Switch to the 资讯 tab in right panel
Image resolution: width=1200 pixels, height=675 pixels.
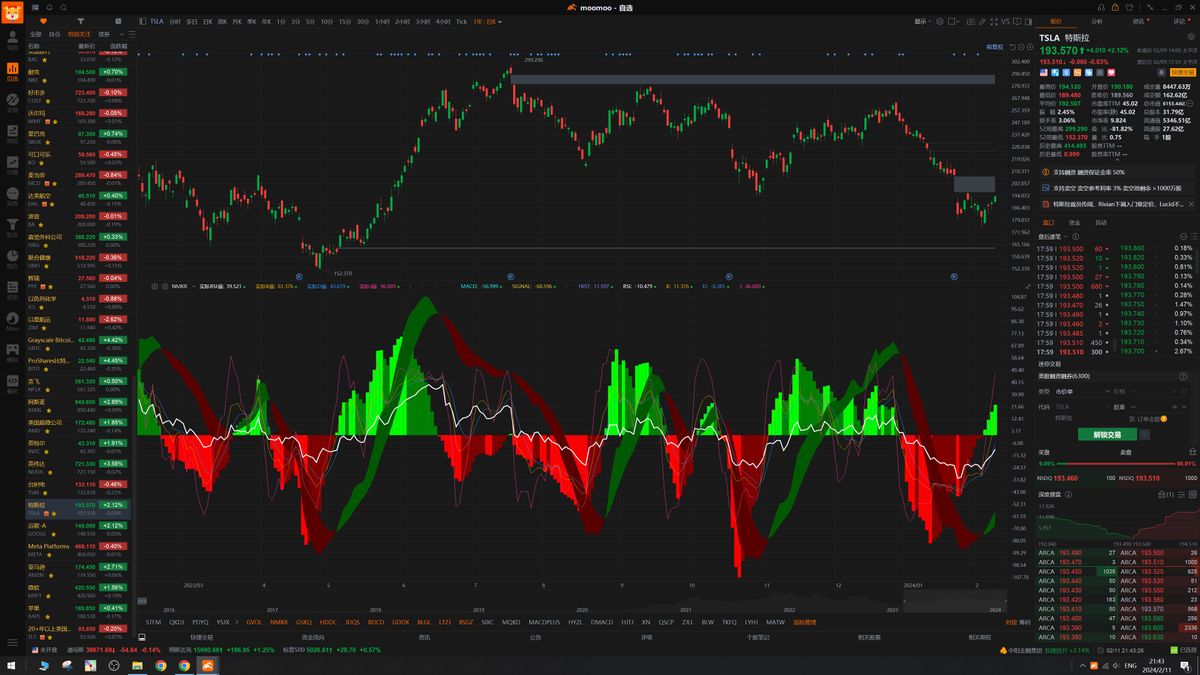pos(1138,21)
